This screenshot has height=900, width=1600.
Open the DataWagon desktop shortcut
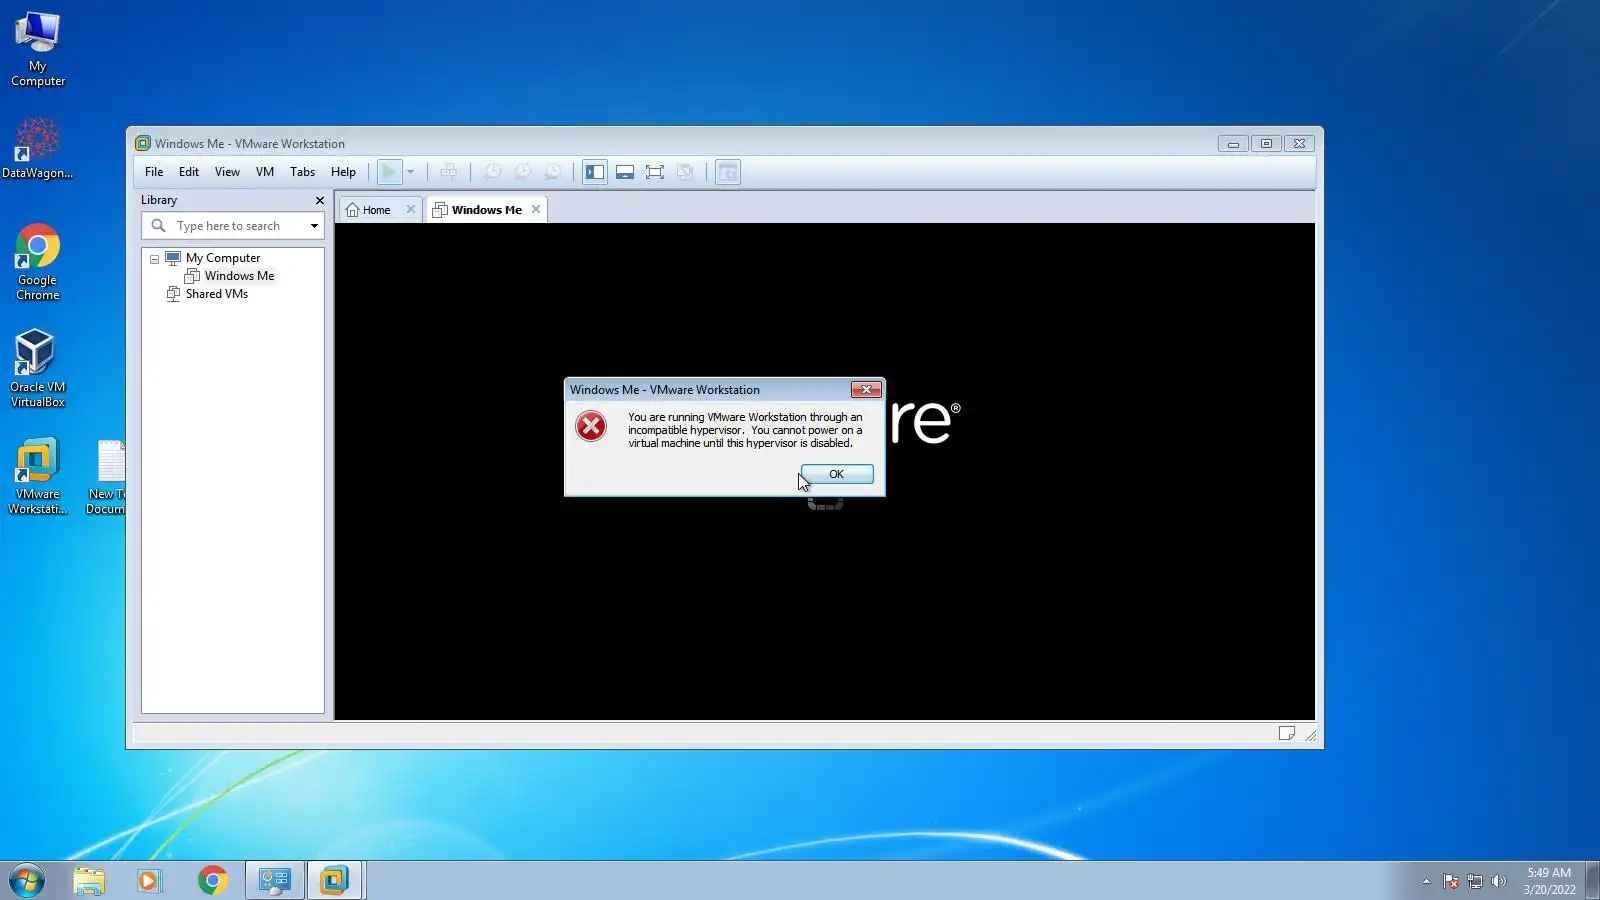38,148
